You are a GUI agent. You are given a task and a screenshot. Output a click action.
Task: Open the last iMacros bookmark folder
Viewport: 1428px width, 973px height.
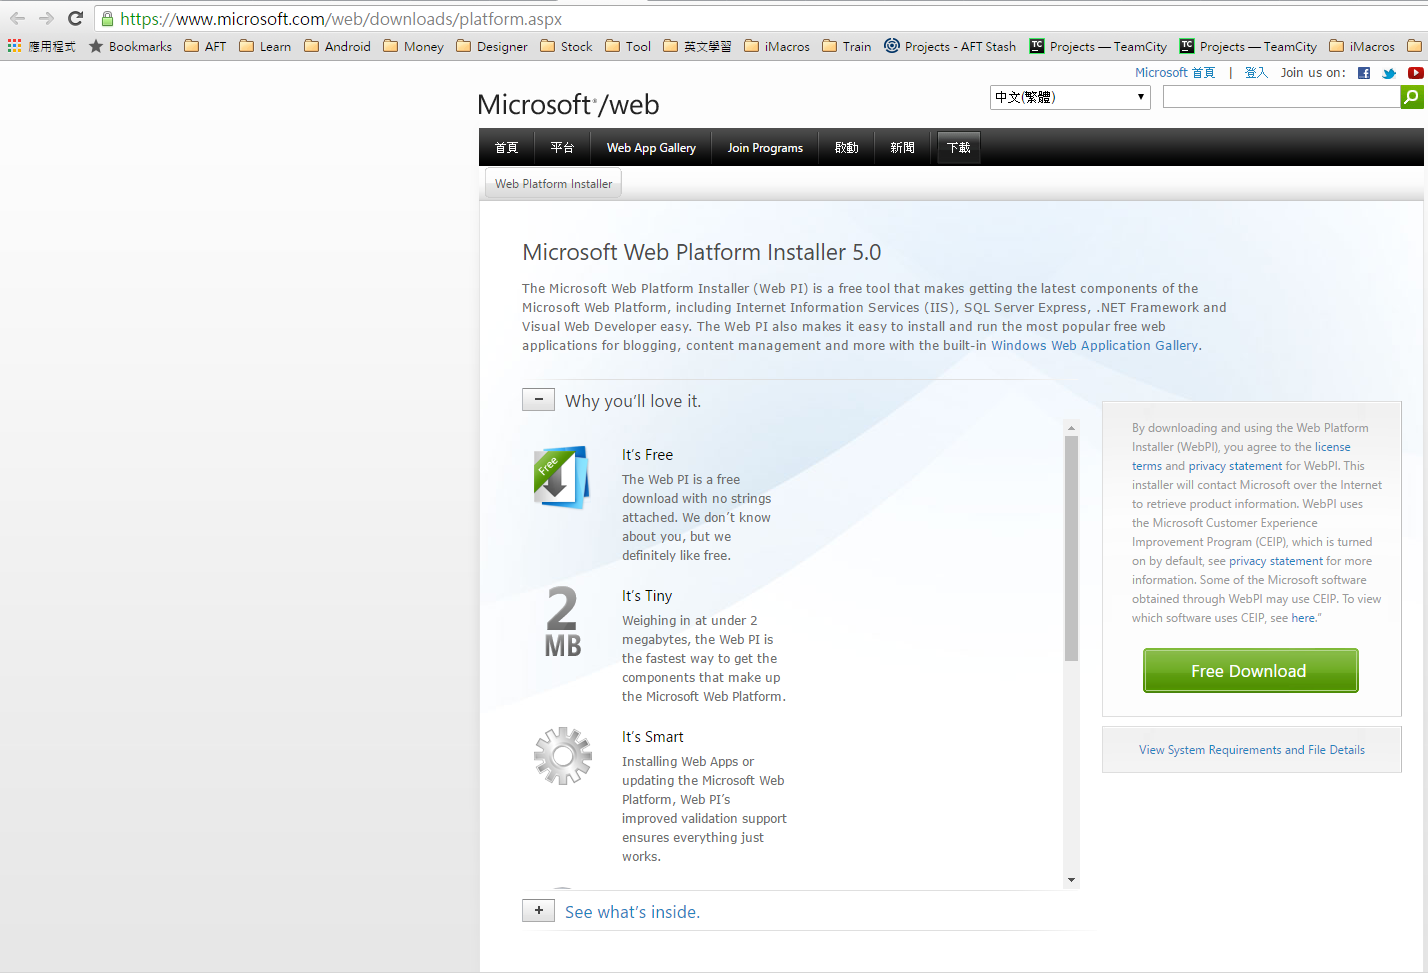(x=1362, y=46)
